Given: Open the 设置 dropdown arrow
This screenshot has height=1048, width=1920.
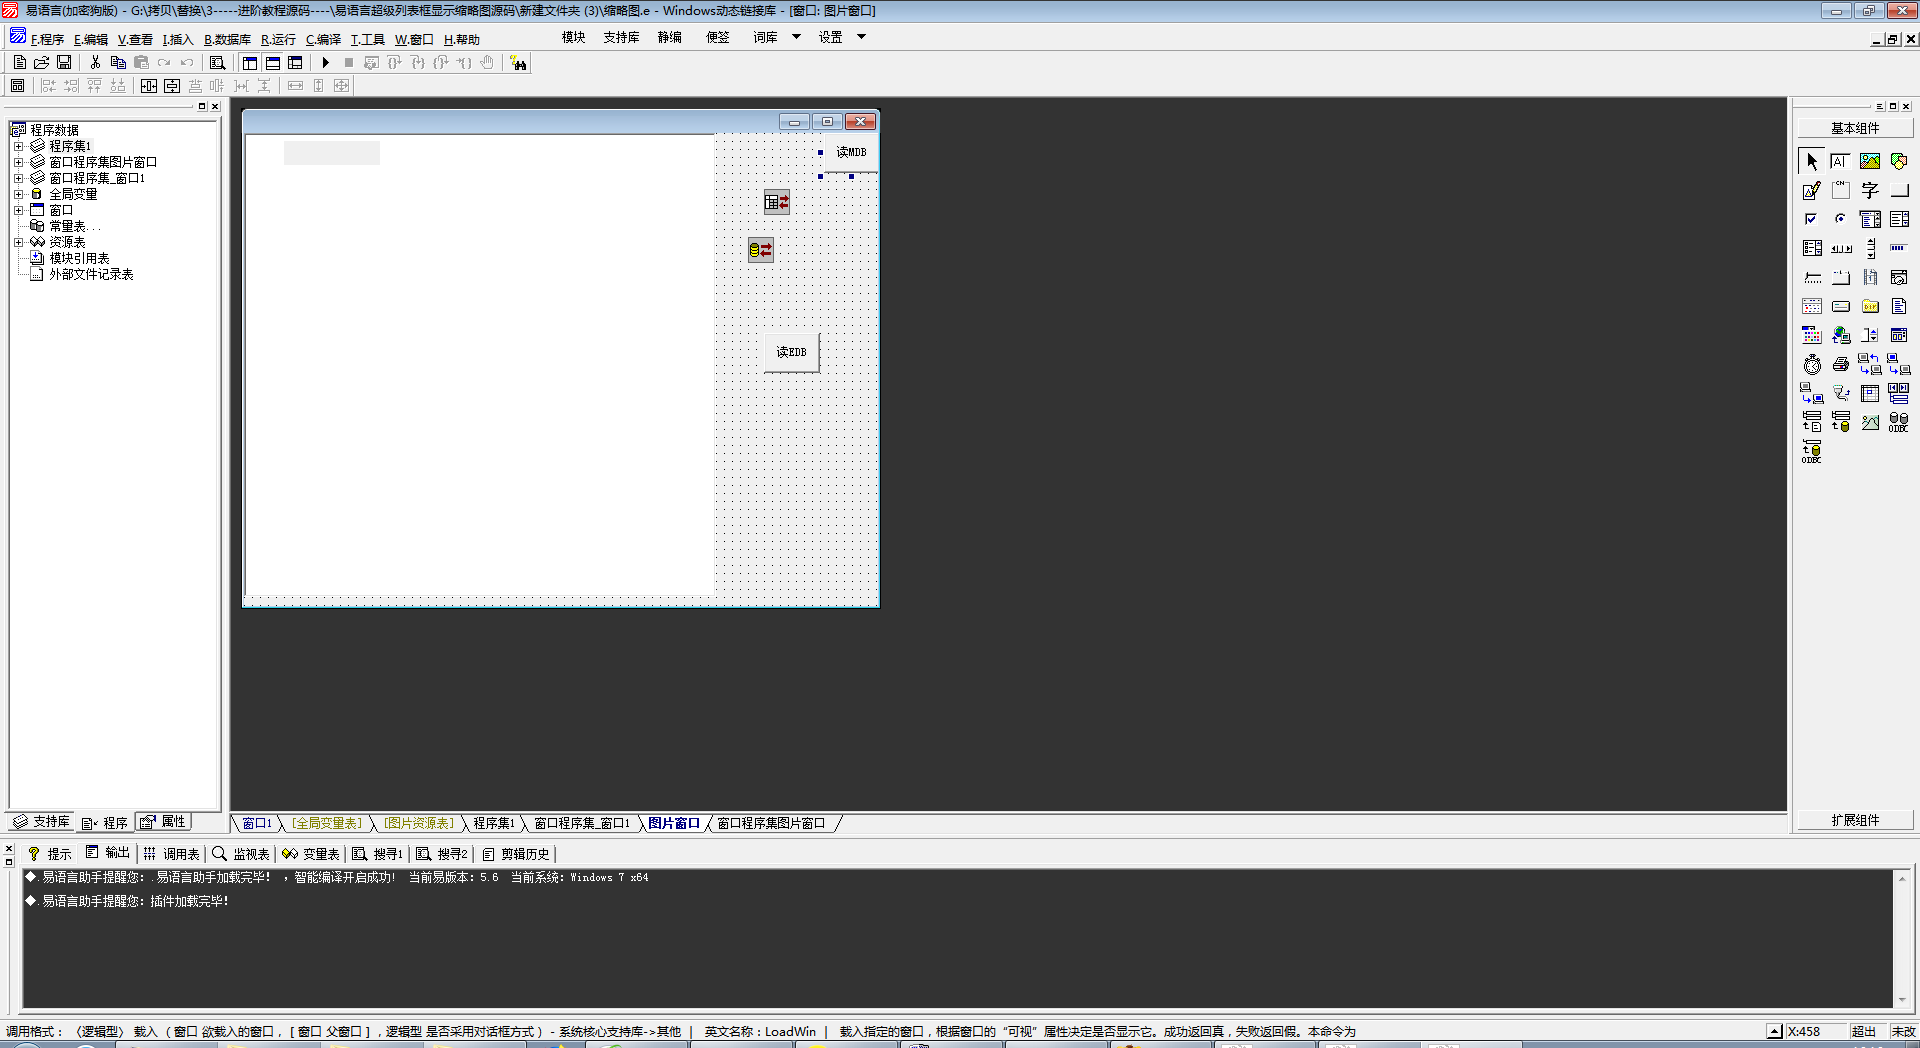Looking at the screenshot, I should (x=861, y=37).
